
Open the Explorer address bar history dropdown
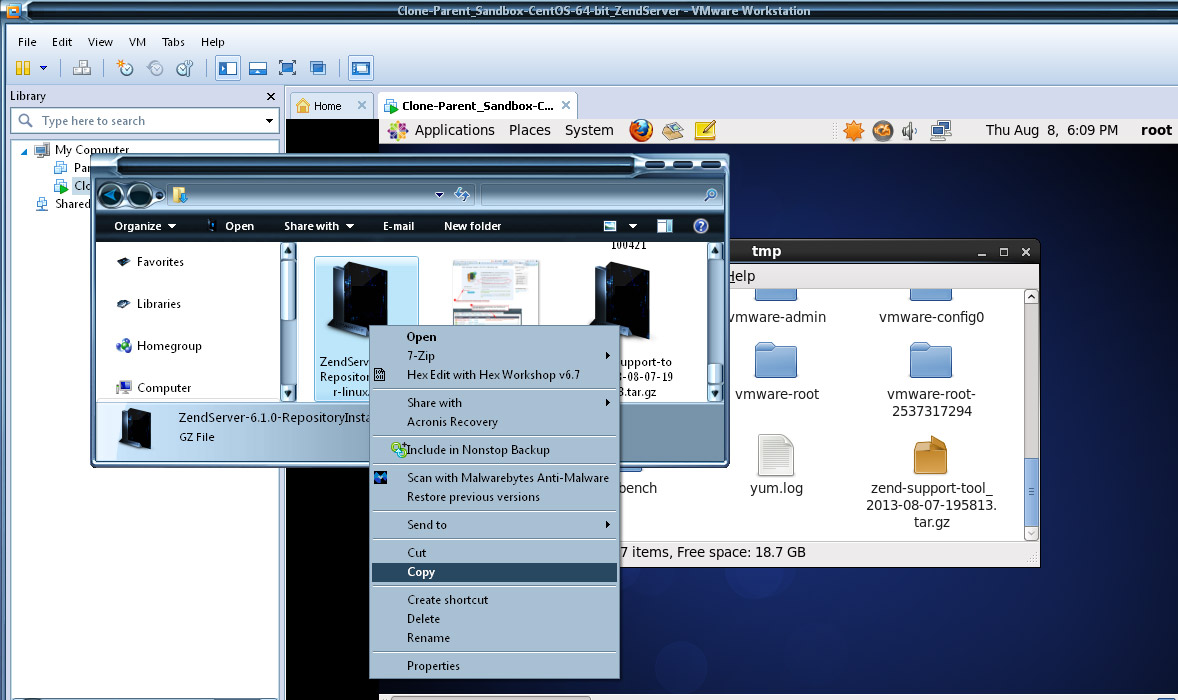pos(439,195)
